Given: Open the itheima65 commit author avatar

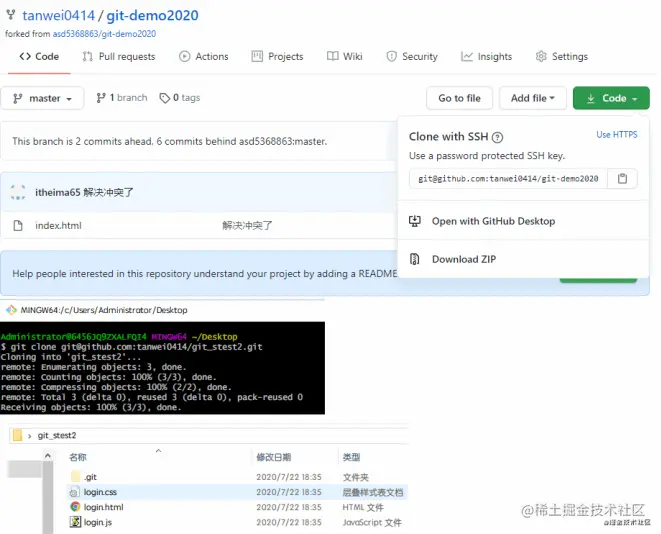Looking at the screenshot, I should coord(18,192).
